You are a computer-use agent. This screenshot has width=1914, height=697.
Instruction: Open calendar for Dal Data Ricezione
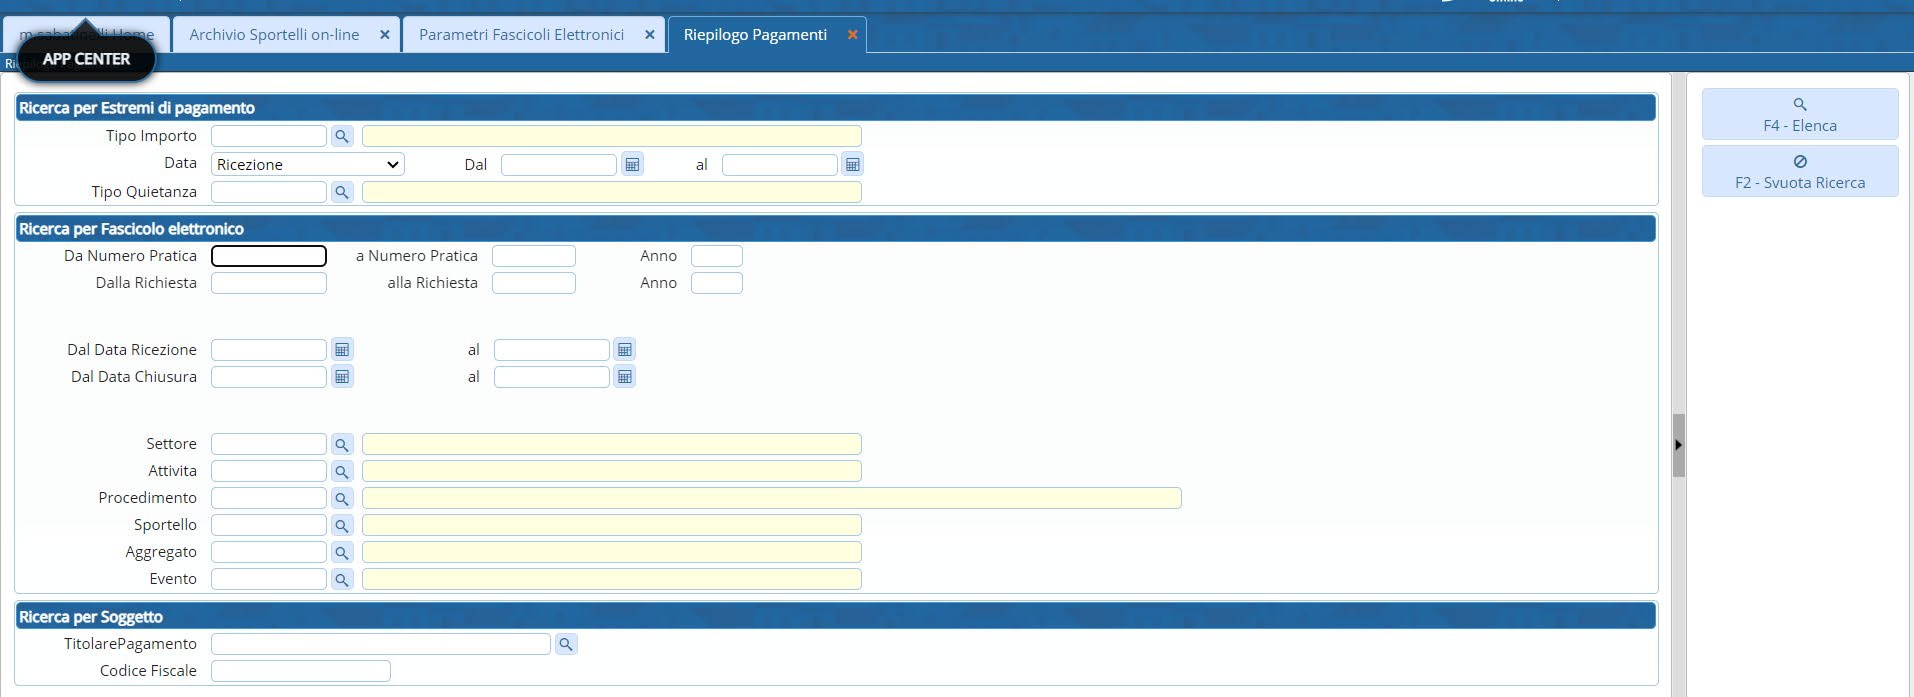coord(342,350)
